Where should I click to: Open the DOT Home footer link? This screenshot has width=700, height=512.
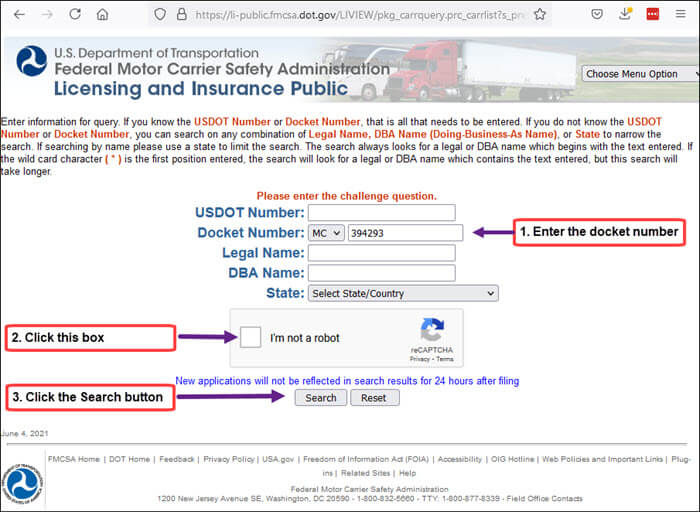point(129,459)
